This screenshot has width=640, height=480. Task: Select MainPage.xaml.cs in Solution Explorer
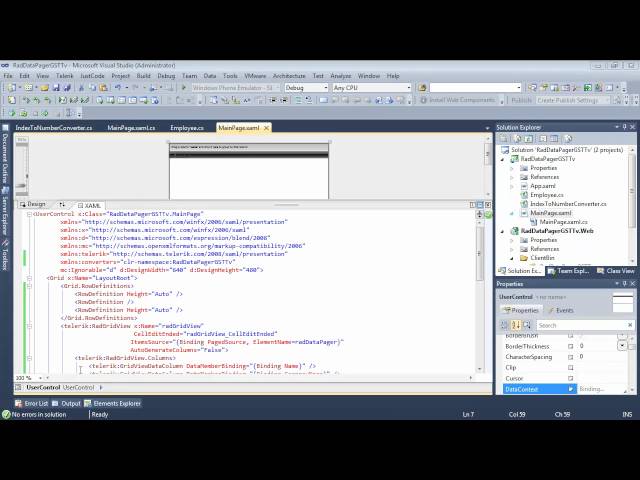563,222
